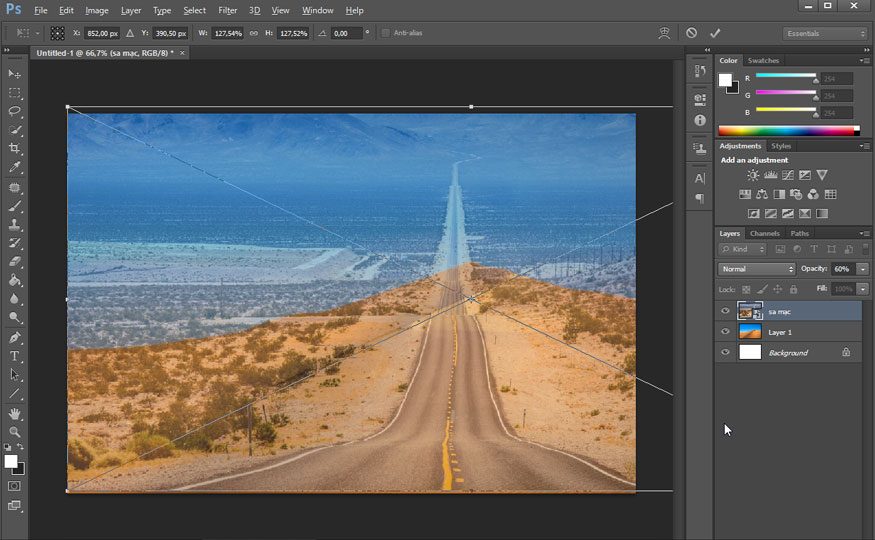
Task: Select the Lasso tool
Action: click(15, 111)
